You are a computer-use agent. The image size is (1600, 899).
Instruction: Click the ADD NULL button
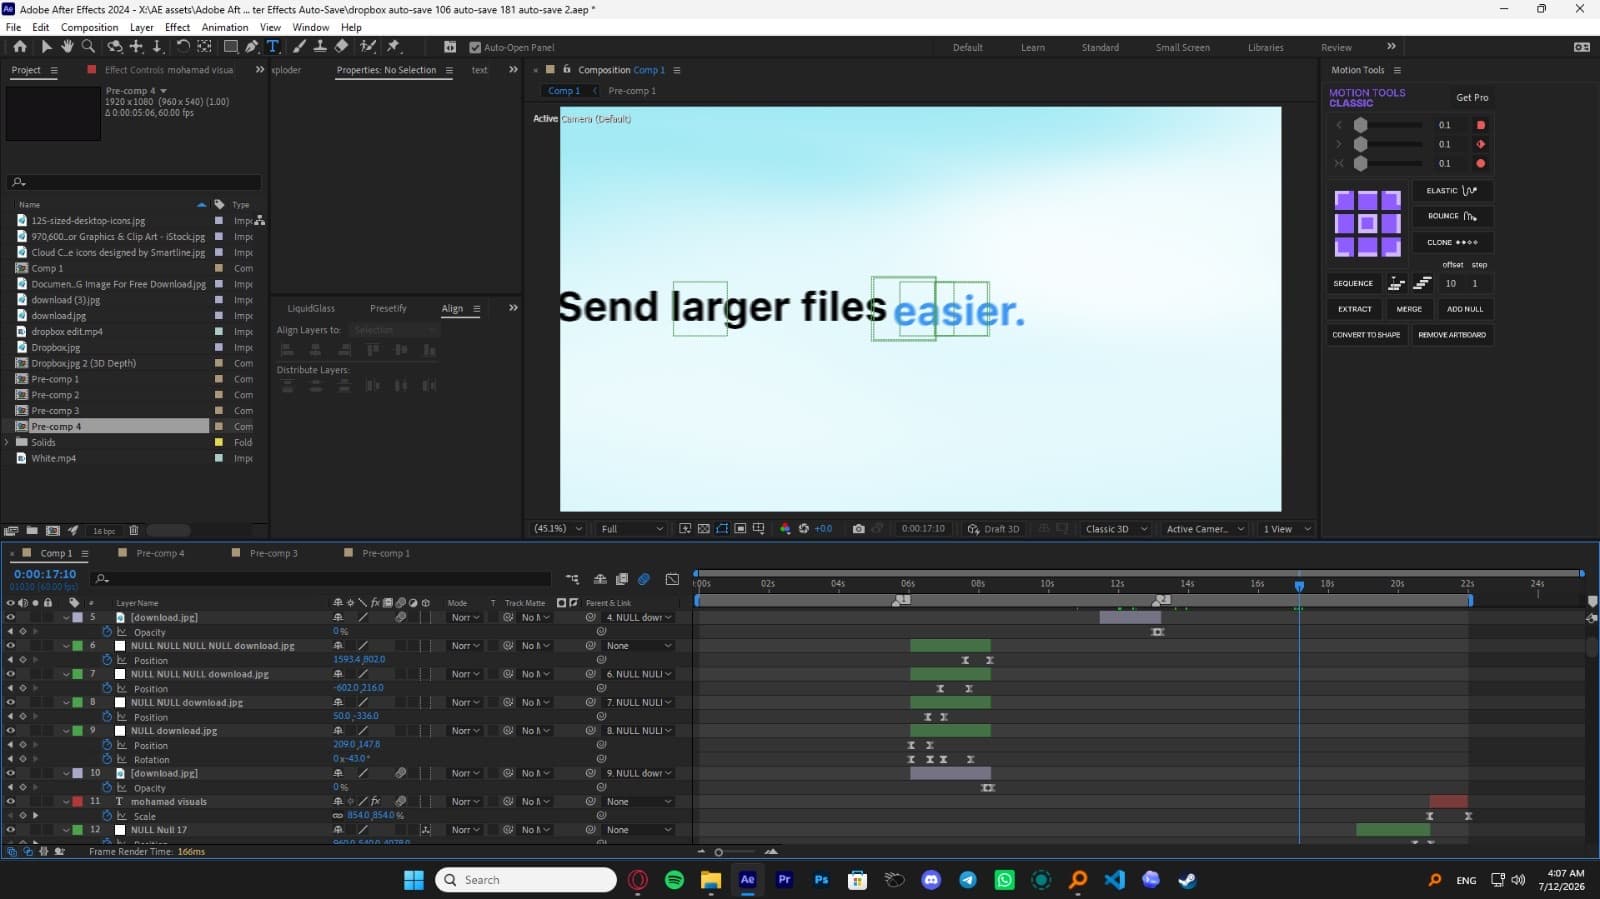1465,309
